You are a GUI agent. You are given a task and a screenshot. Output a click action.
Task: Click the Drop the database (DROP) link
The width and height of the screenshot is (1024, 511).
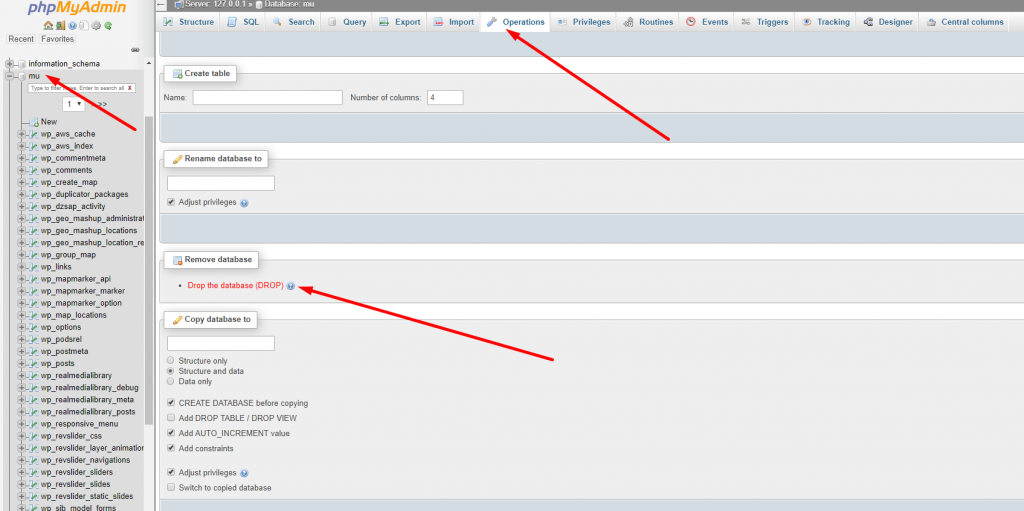[235, 286]
